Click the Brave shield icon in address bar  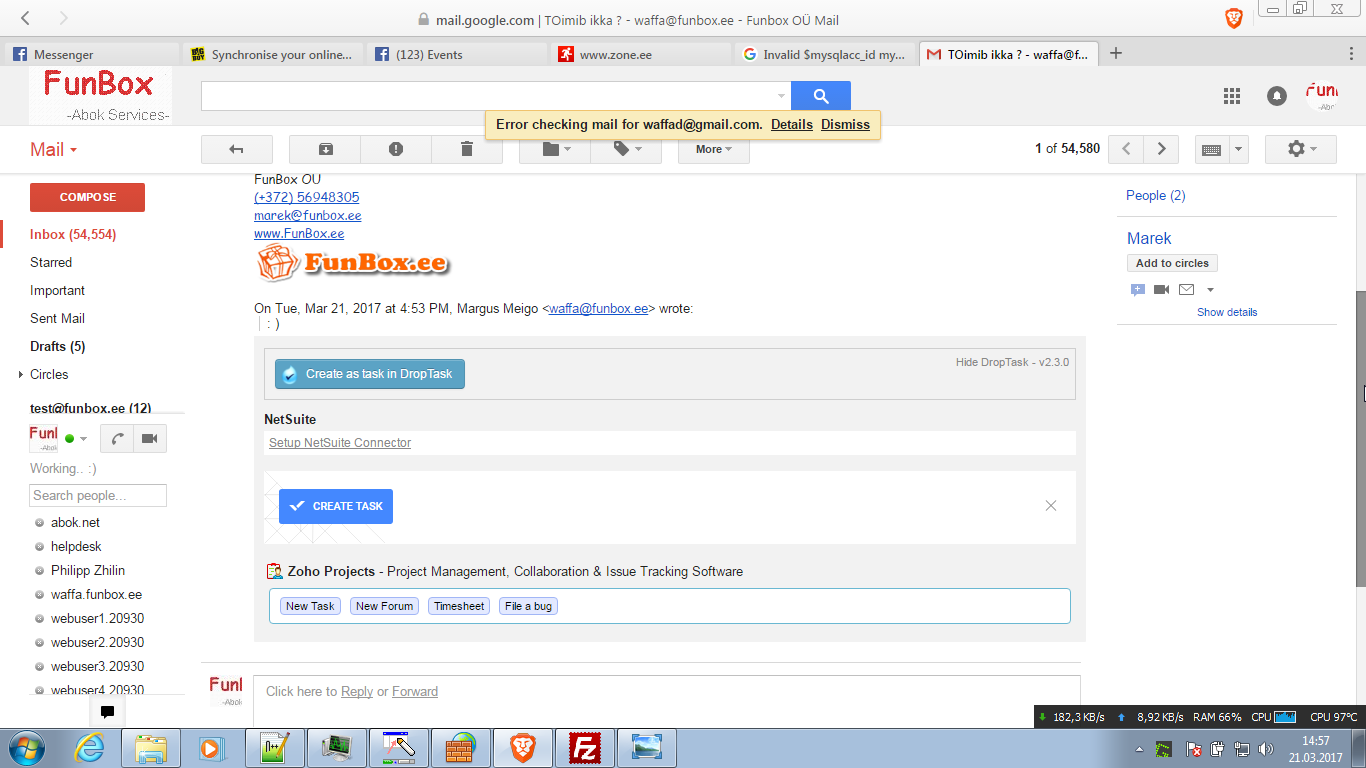coord(1234,19)
